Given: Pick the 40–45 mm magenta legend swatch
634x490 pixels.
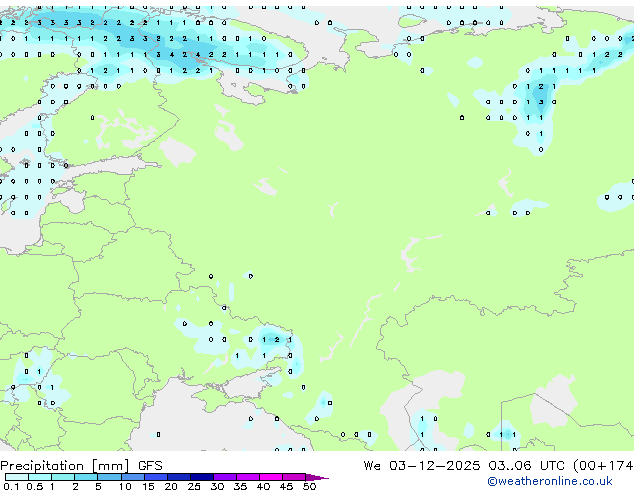Looking at the screenshot, I should (x=271, y=477).
